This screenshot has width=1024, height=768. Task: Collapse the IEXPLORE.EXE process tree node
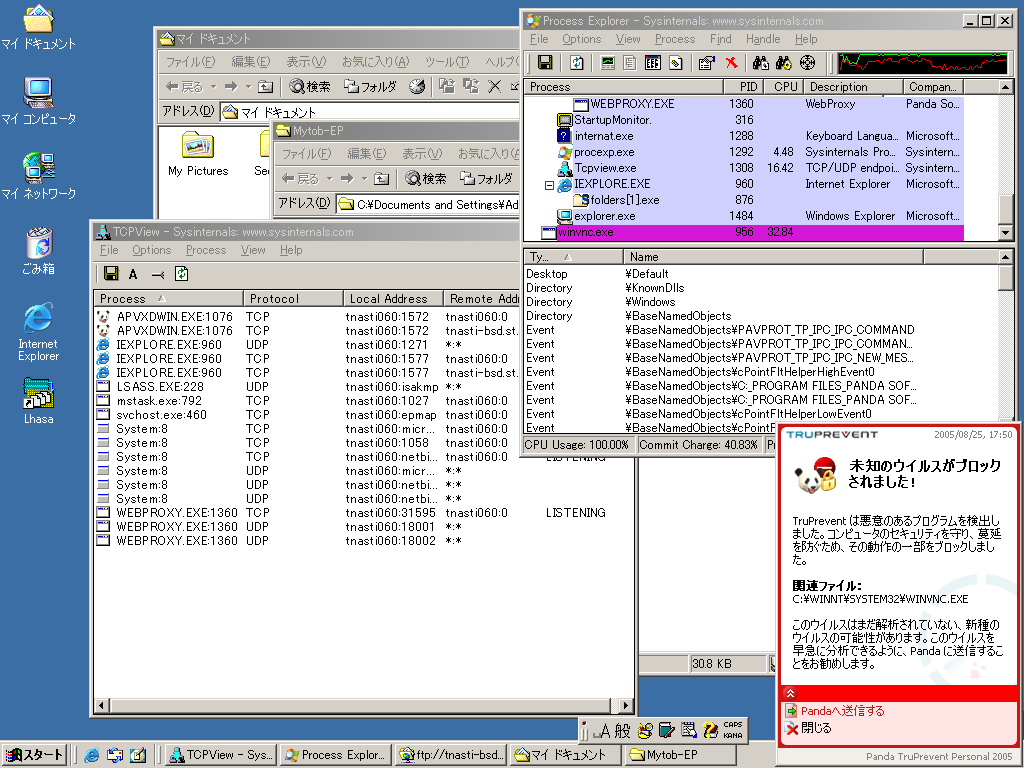(x=549, y=184)
